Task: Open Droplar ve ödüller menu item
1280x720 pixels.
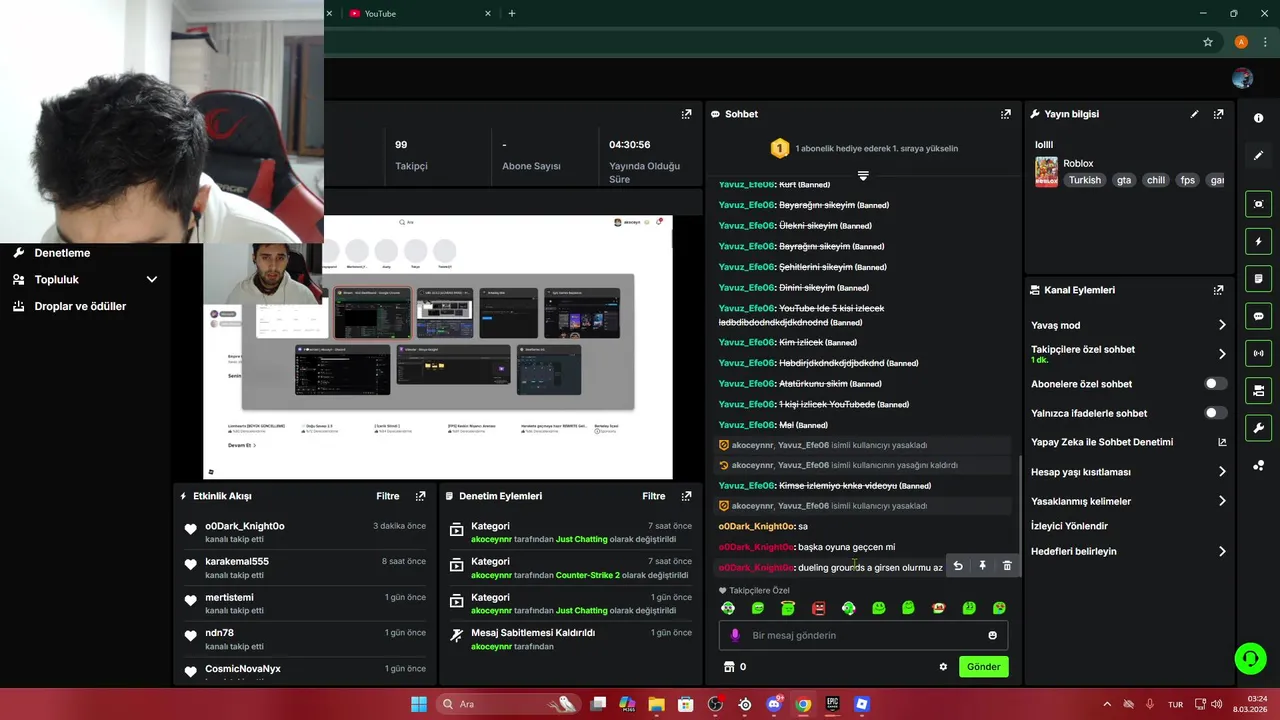Action: pyautogui.click(x=80, y=306)
